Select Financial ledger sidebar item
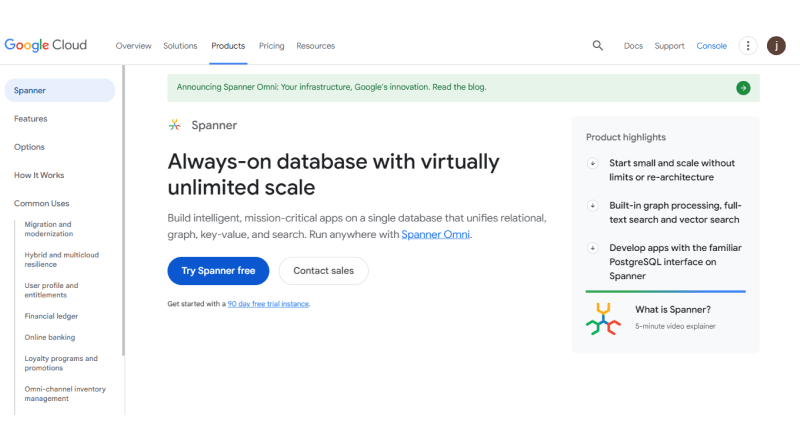This screenshot has height=445, width=800. click(51, 316)
